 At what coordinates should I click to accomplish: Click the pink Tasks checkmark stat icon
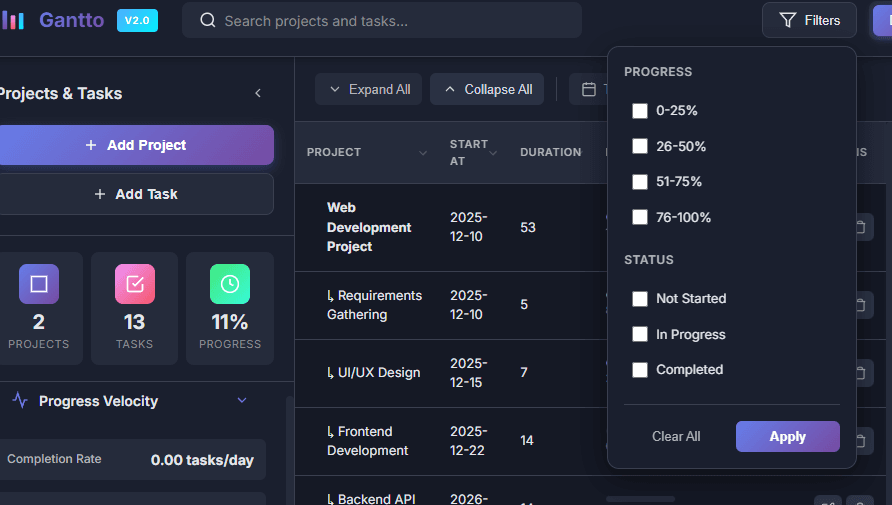pos(134,284)
